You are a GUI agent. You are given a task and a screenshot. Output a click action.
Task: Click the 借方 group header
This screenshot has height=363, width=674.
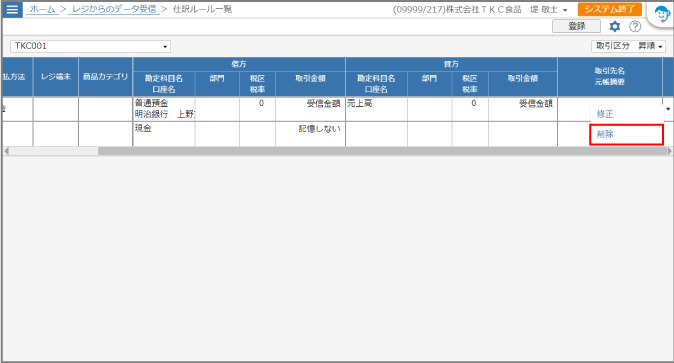[x=239, y=64]
